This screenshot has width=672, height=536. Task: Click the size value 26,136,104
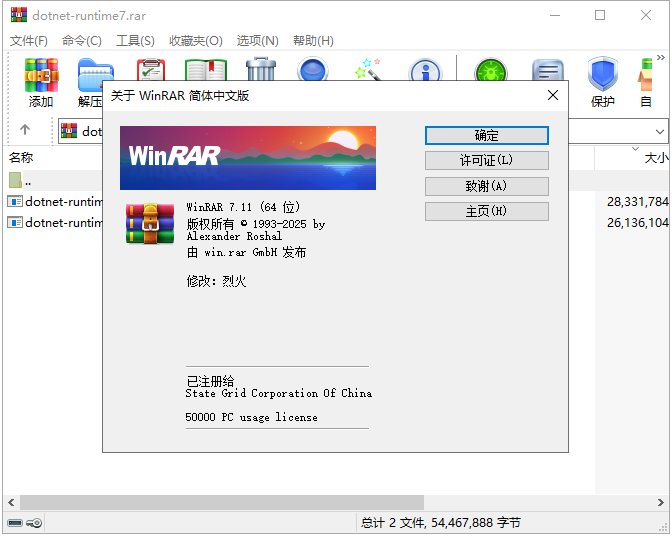pyautogui.click(x=638, y=222)
